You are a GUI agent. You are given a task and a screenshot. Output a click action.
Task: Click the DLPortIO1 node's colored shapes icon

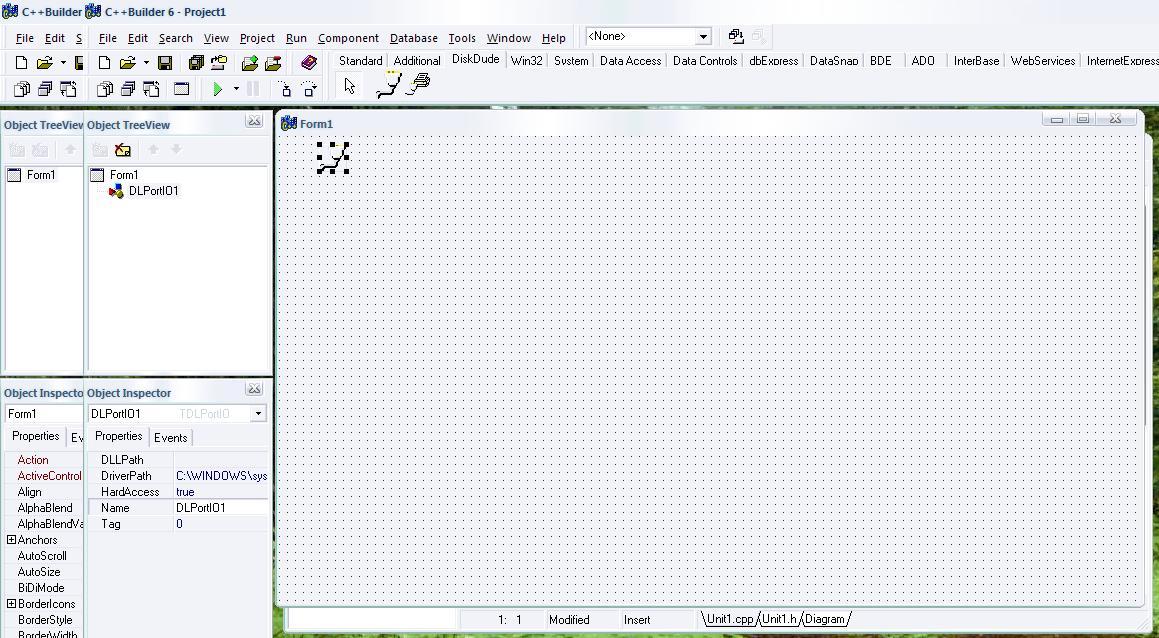pyautogui.click(x=116, y=191)
